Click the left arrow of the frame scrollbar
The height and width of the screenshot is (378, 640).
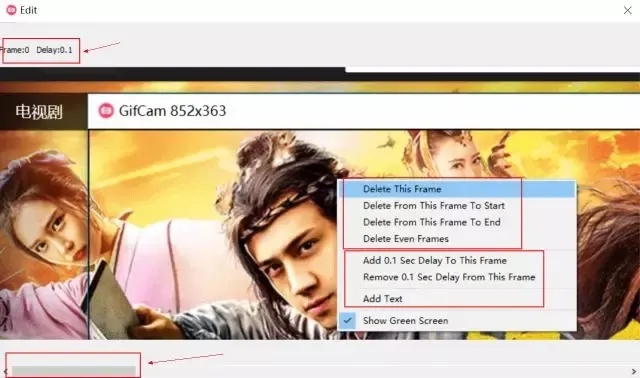(x=5, y=371)
